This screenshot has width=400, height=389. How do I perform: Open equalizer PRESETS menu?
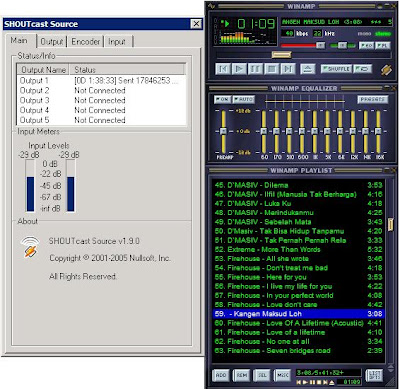(x=373, y=99)
